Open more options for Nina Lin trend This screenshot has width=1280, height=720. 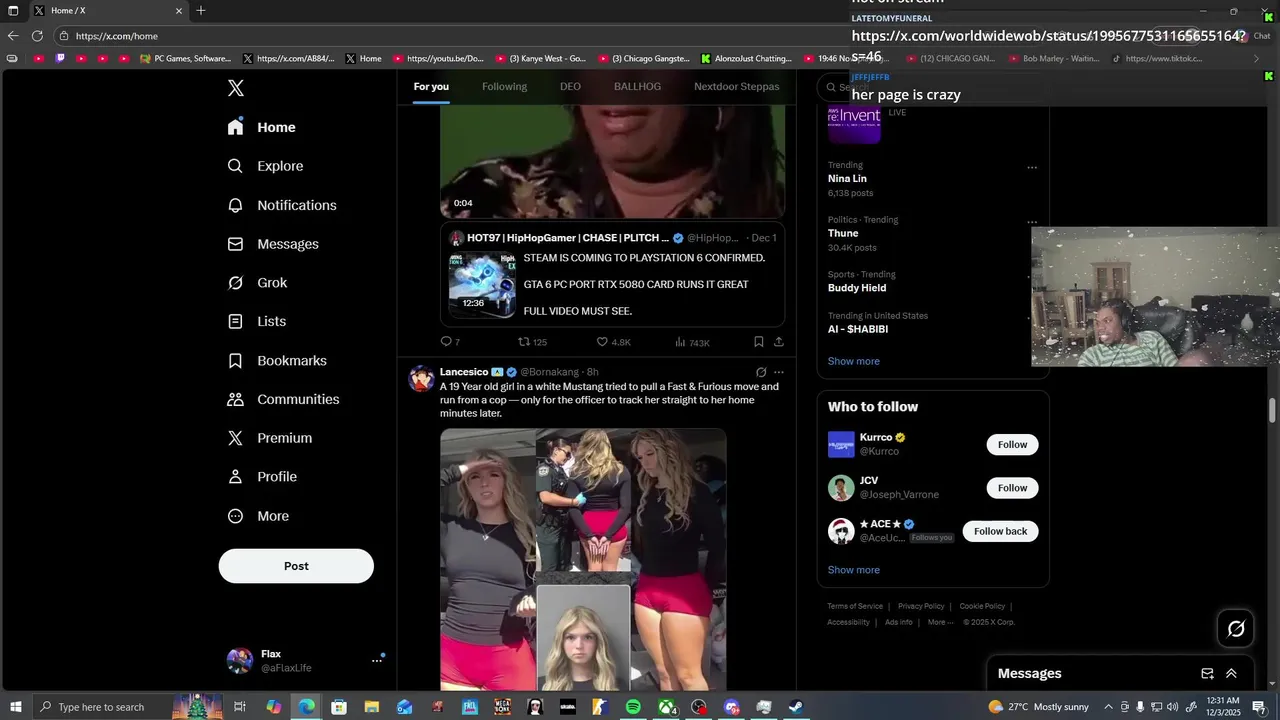(x=1032, y=168)
